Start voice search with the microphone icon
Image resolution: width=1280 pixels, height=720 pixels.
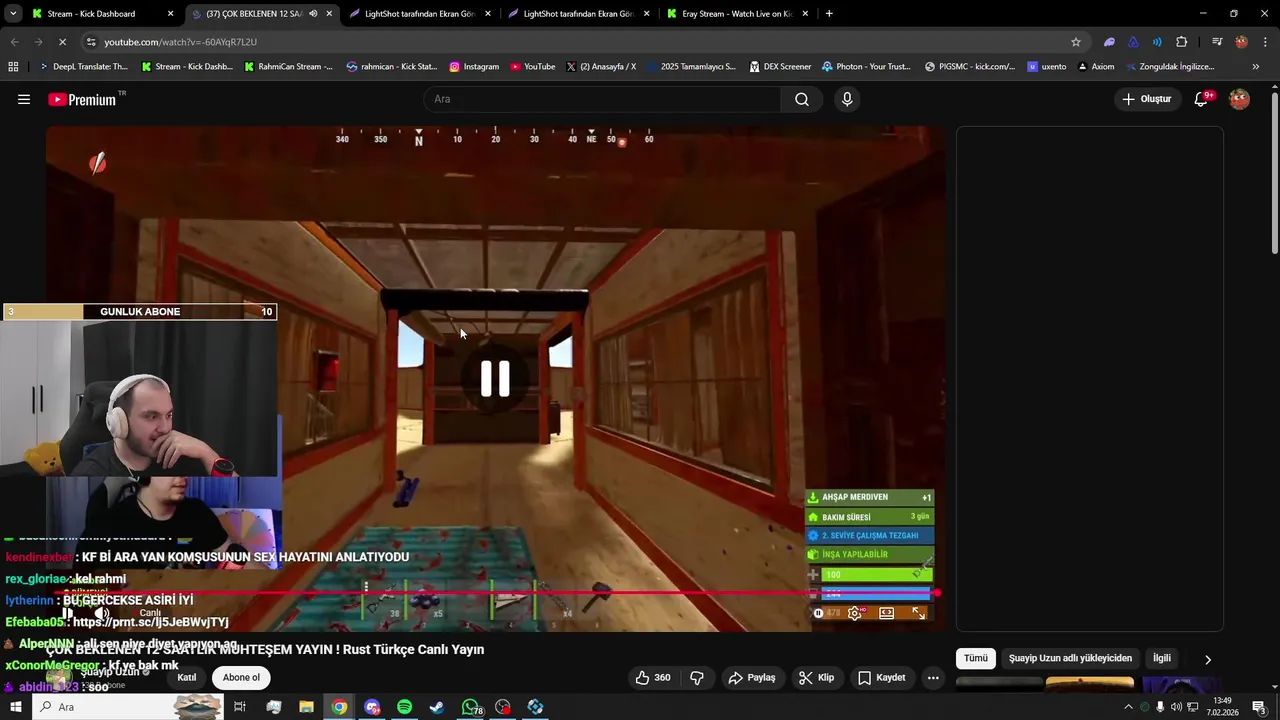pos(847,99)
